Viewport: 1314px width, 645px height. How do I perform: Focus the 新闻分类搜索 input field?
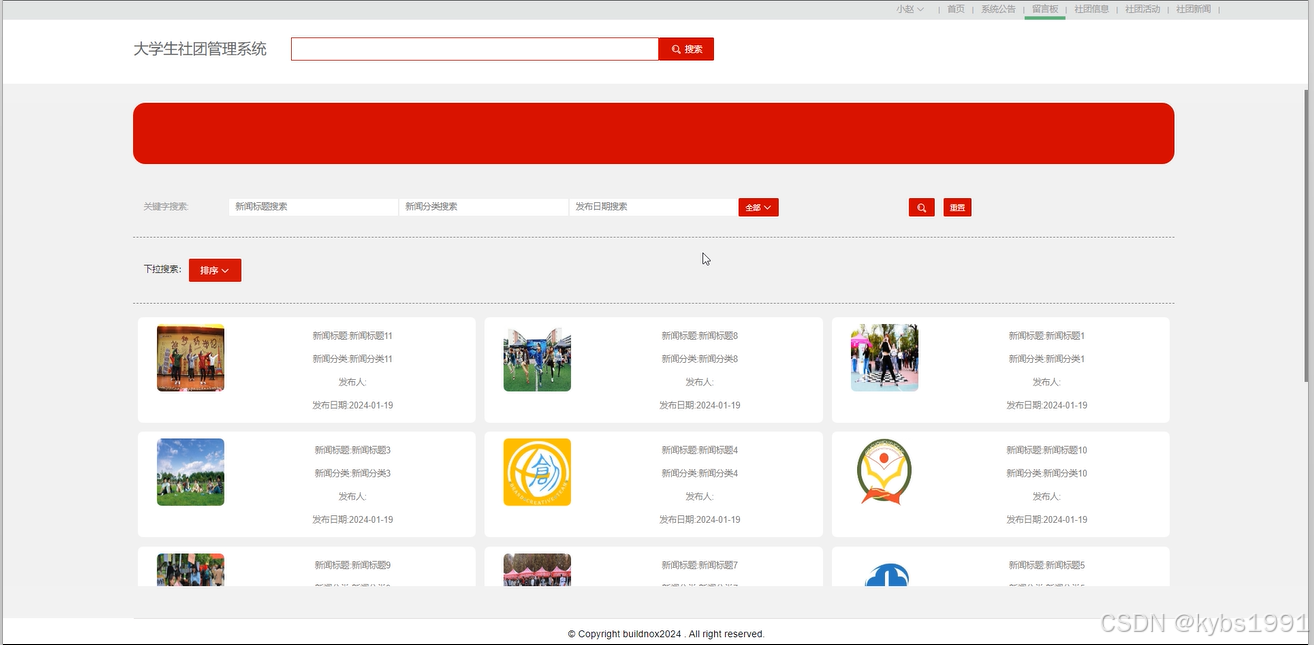coord(483,207)
